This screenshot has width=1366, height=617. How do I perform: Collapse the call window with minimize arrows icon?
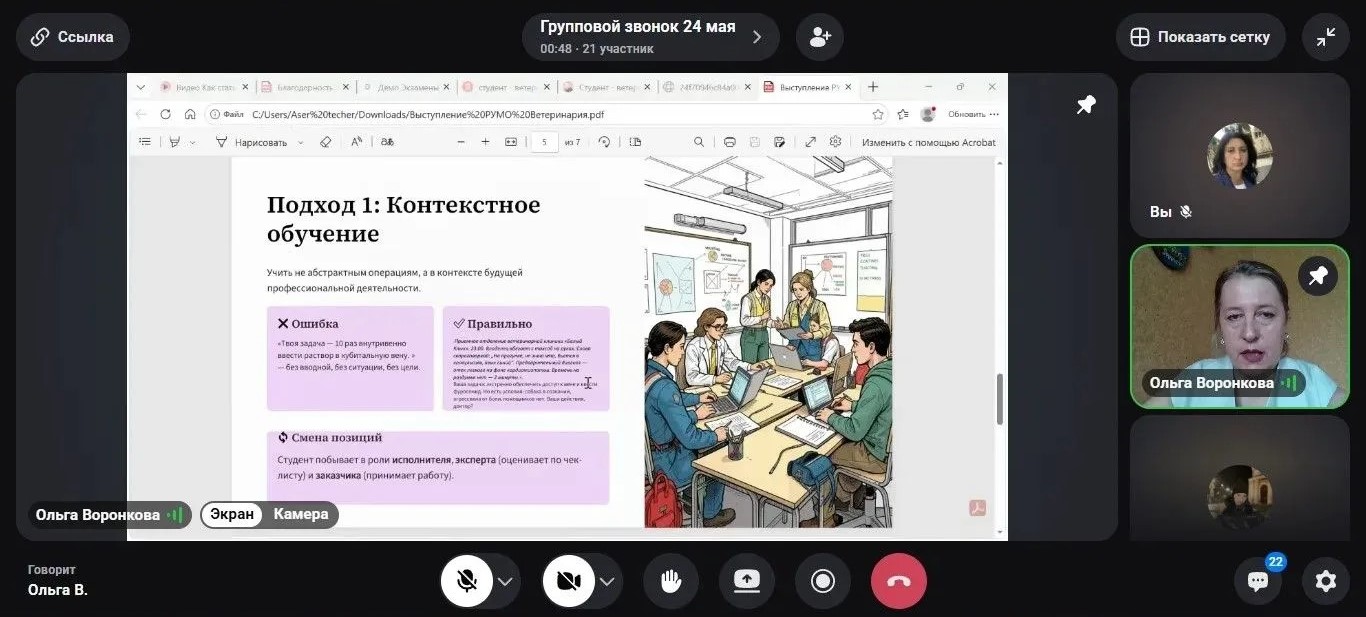click(x=1326, y=37)
